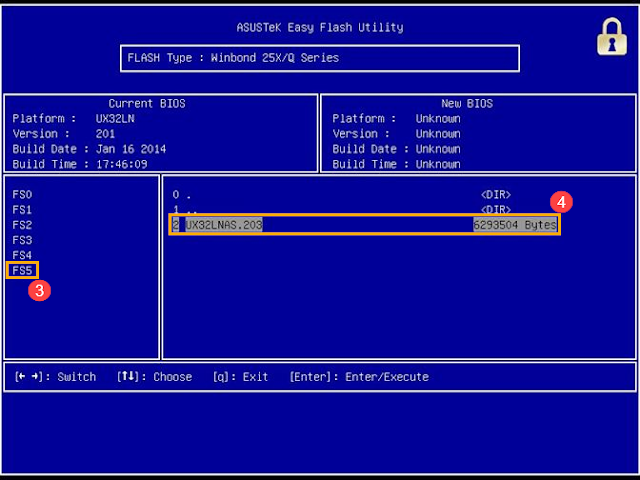Select the FS4 file system

pos(22,255)
